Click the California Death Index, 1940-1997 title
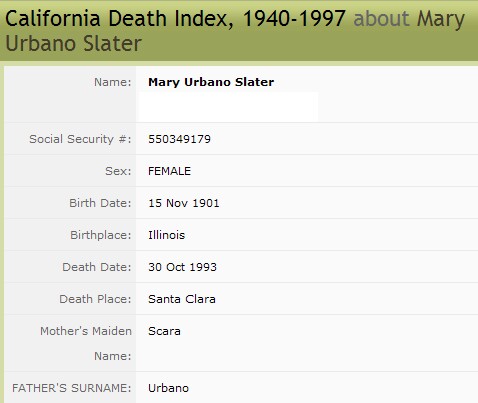478x403 pixels. pyautogui.click(x=175, y=18)
